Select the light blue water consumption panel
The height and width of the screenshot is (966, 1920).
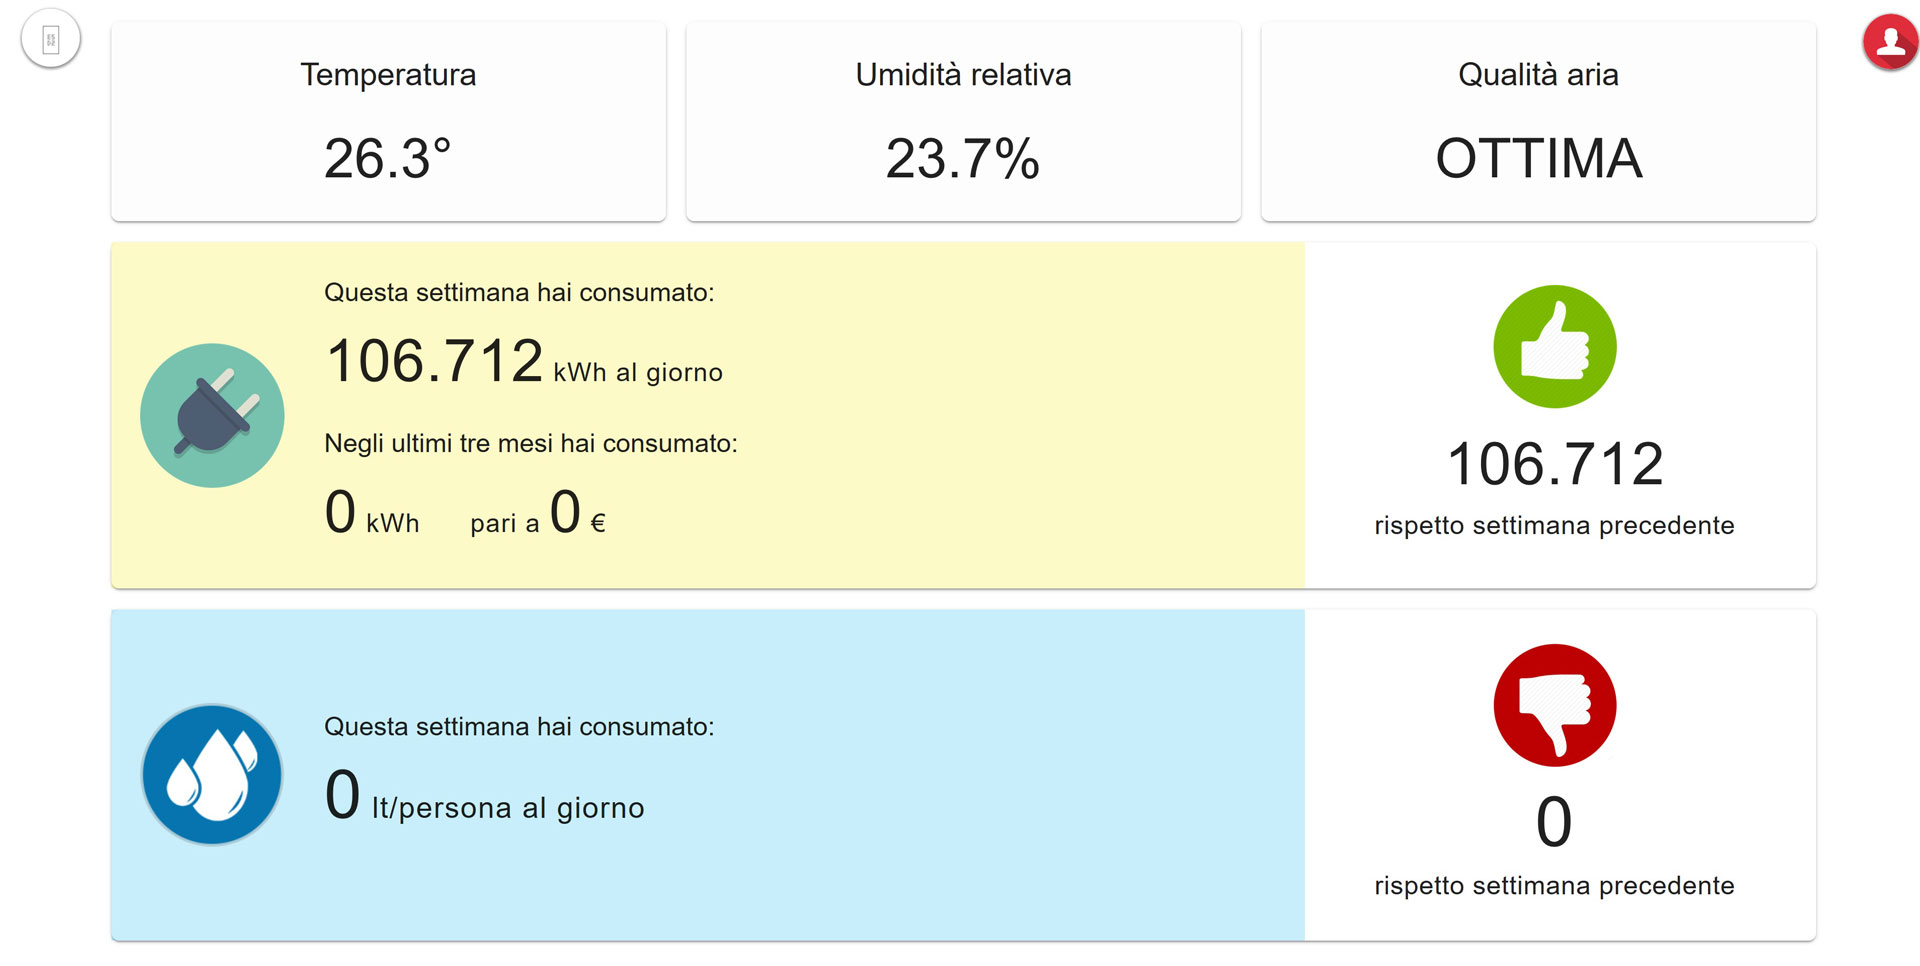click(708, 775)
